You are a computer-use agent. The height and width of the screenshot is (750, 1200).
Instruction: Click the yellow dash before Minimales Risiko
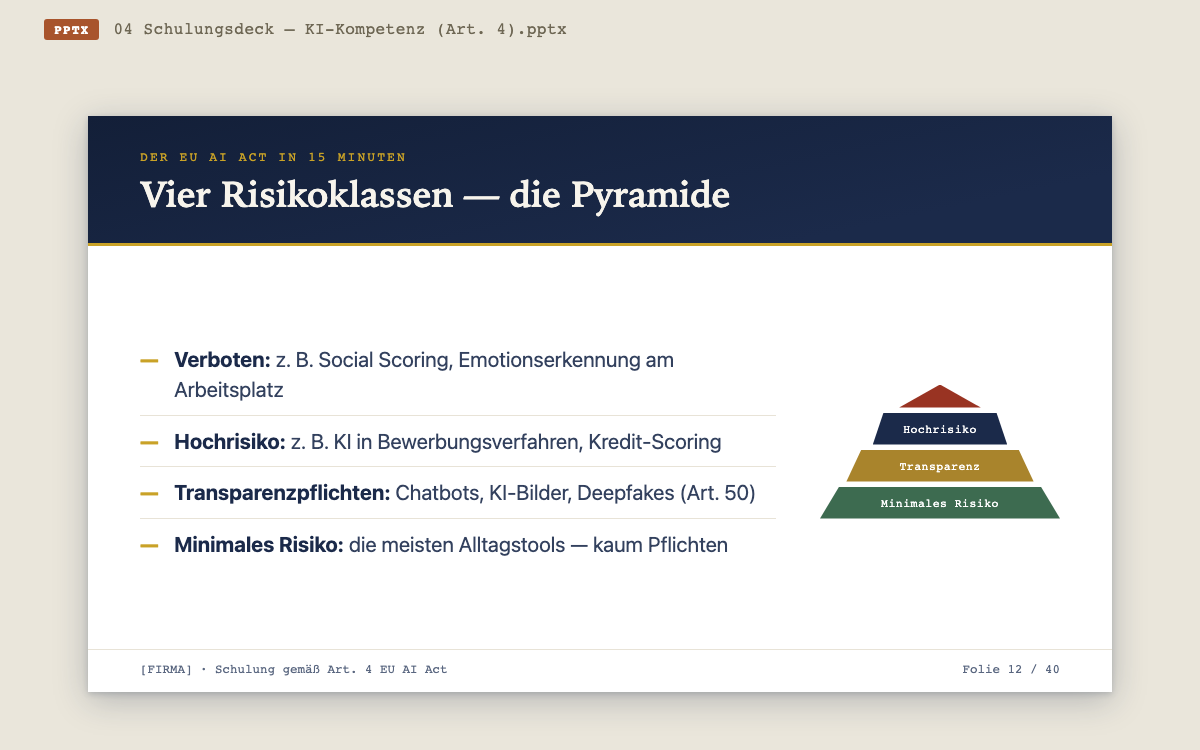(x=149, y=545)
